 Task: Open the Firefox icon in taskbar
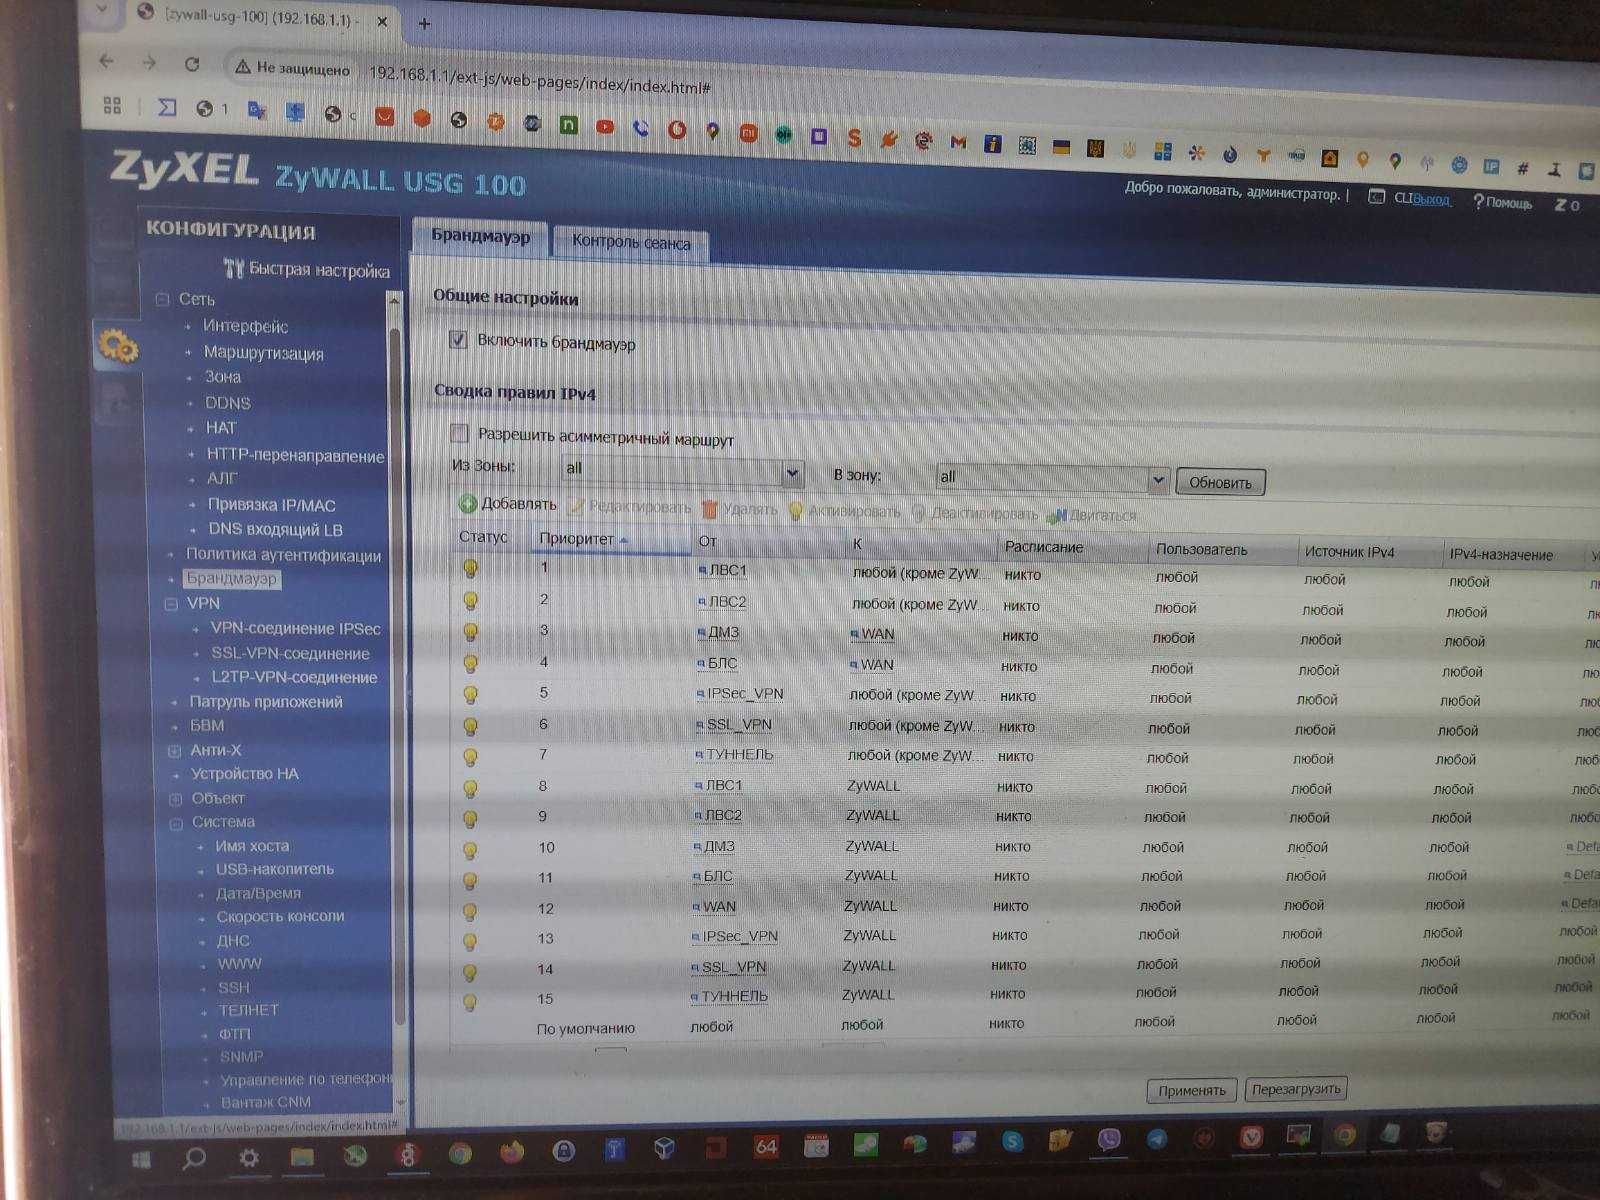pos(511,1152)
